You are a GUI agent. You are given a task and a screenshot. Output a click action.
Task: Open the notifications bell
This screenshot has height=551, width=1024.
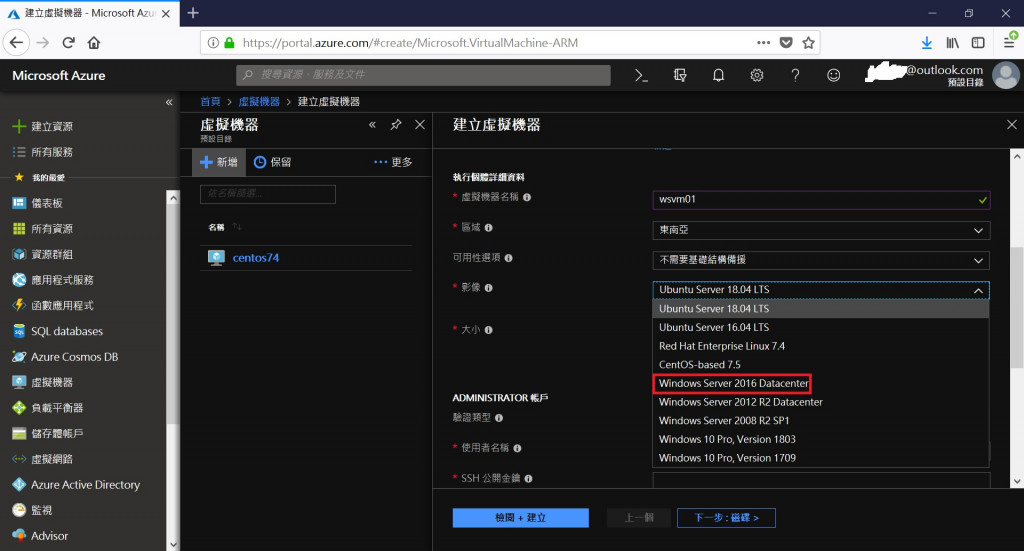718,76
